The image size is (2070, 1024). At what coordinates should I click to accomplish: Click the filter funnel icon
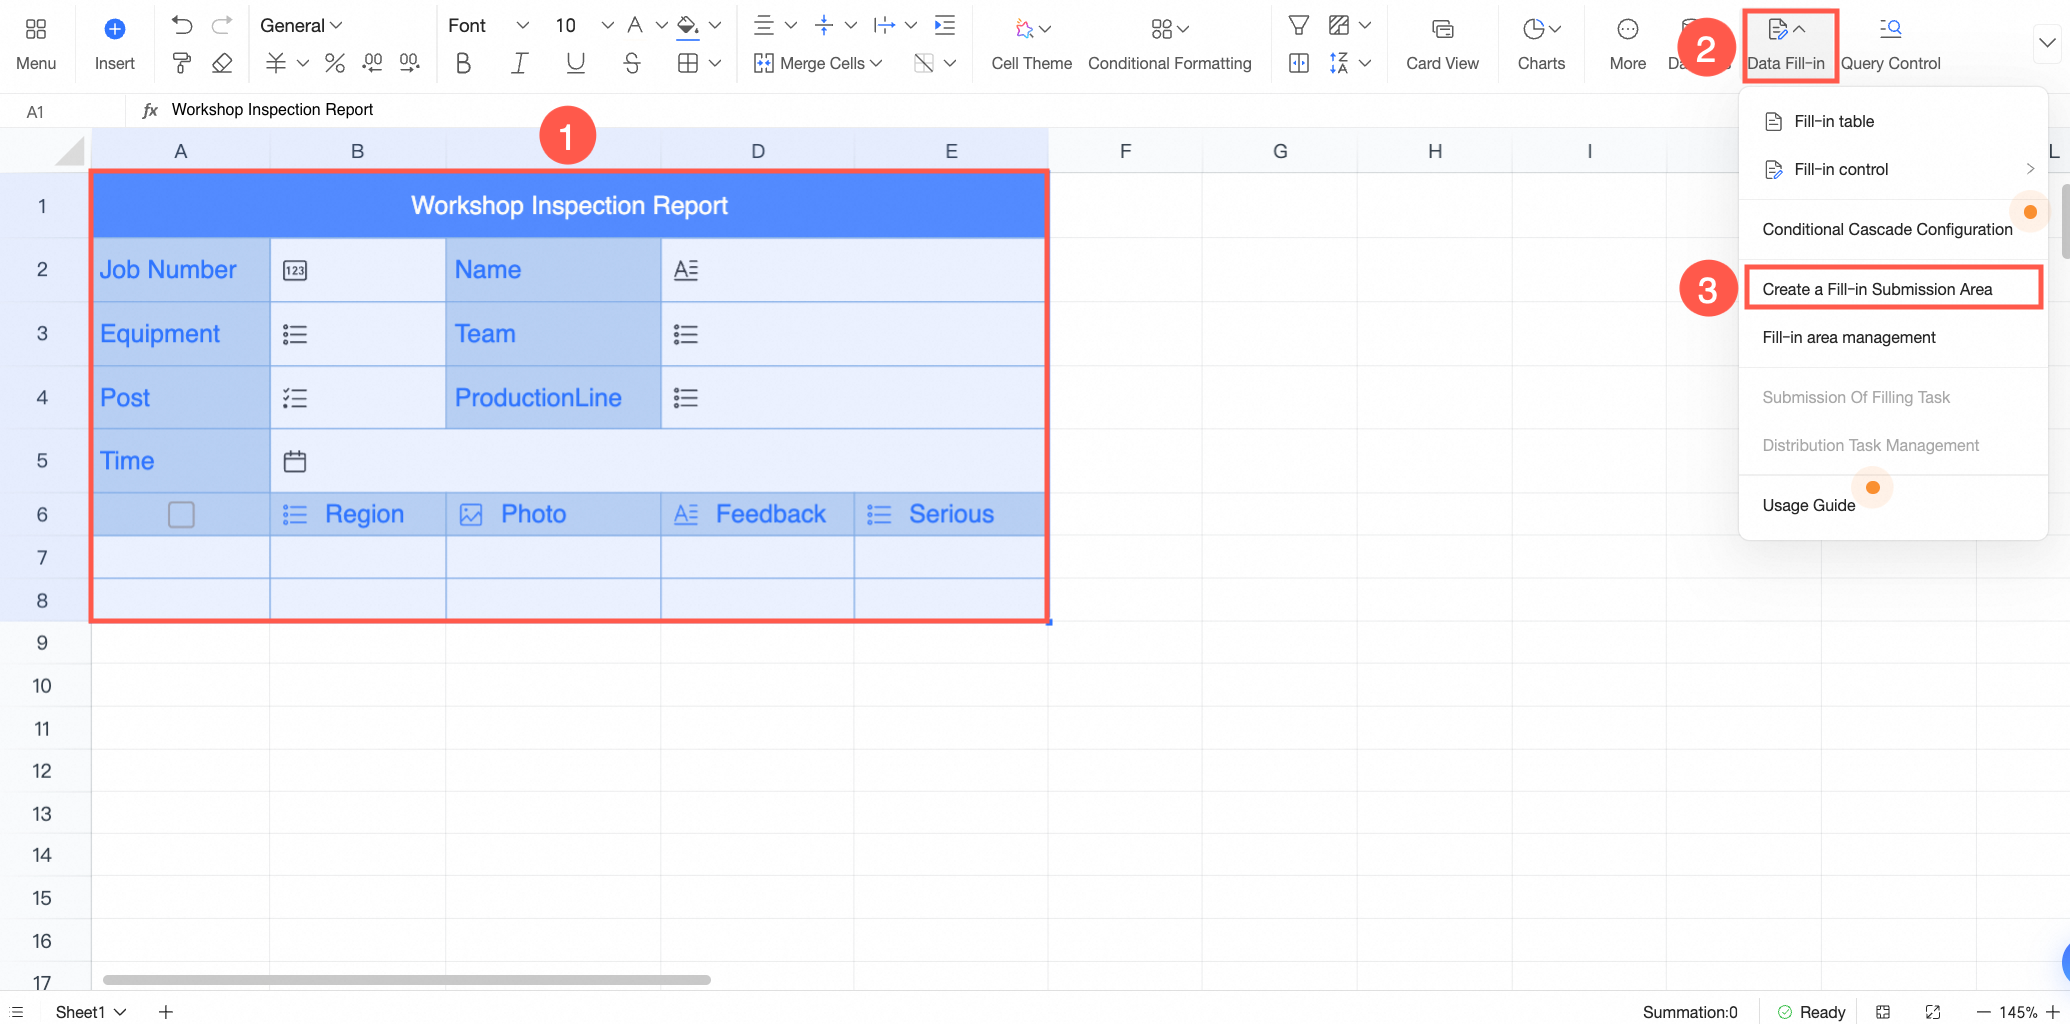[x=1299, y=25]
